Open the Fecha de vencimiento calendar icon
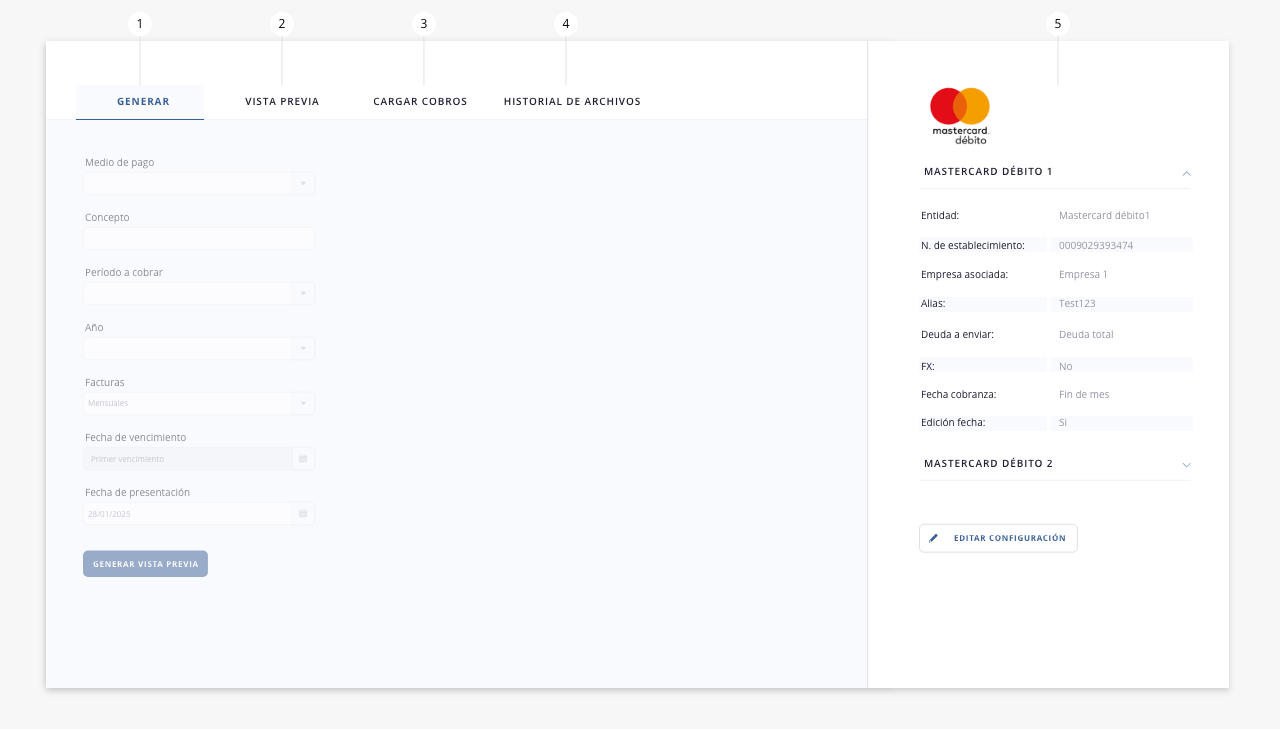1280x729 pixels. (303, 458)
